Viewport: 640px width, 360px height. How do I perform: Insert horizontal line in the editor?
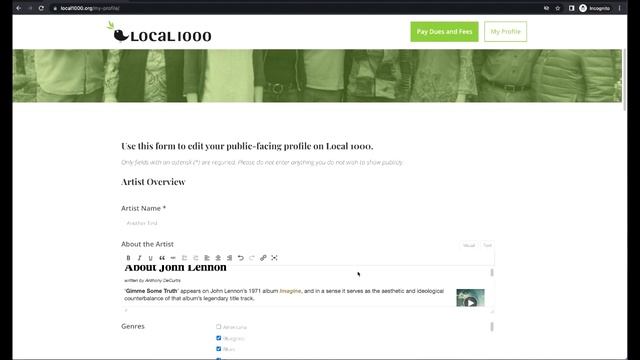point(173,258)
